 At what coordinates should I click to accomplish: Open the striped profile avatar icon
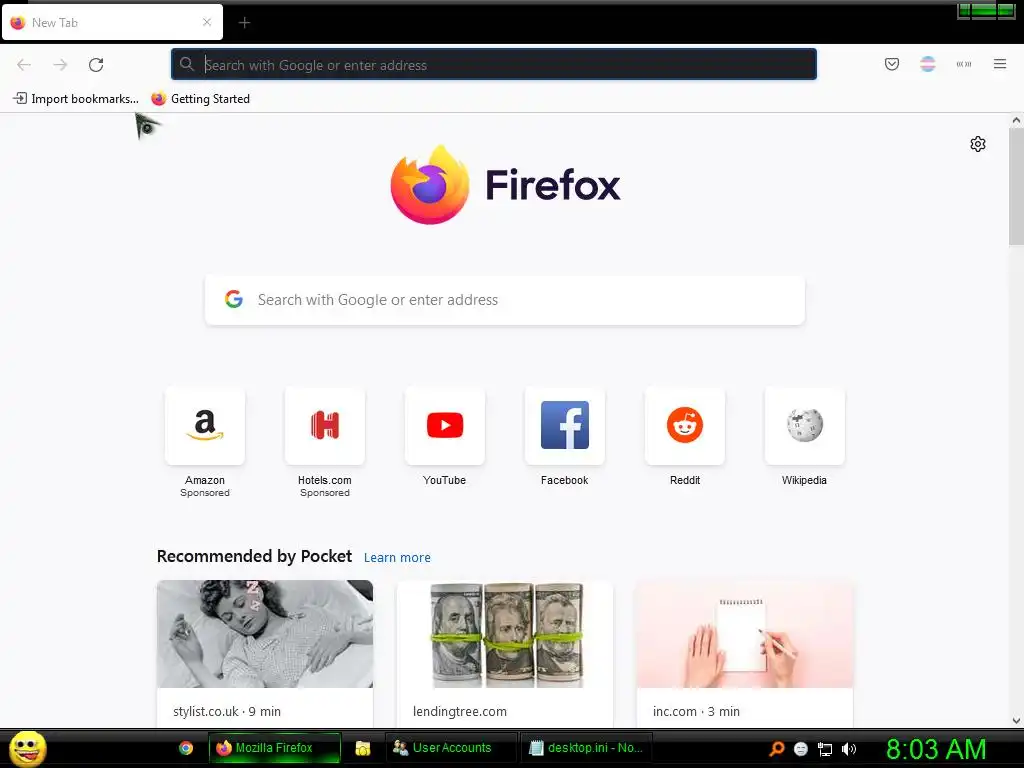(927, 64)
